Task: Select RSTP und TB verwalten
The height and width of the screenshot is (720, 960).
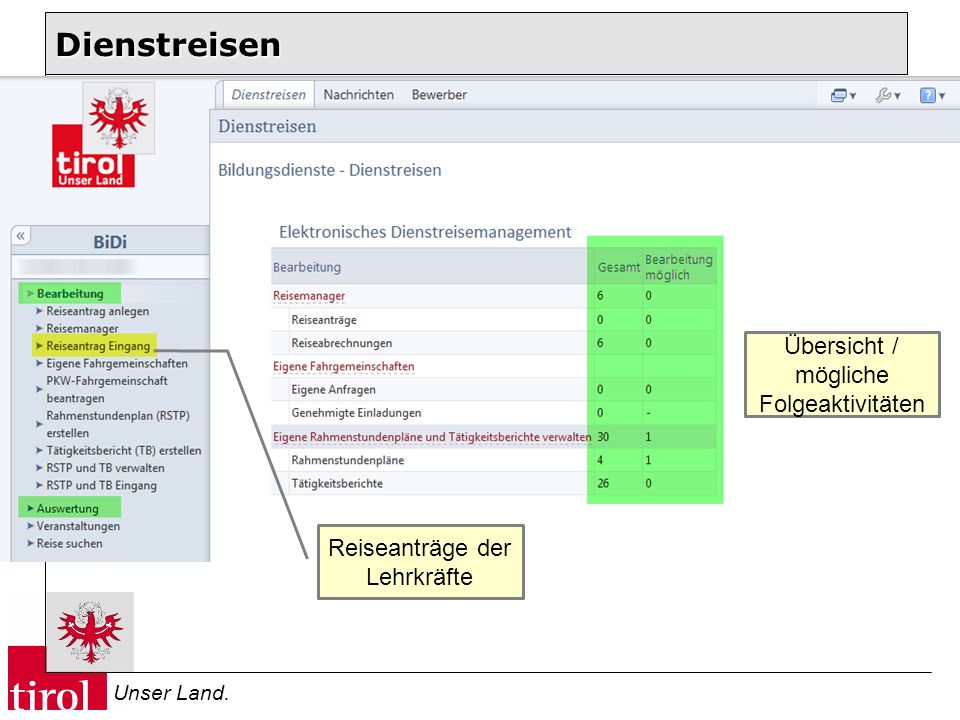Action: click(x=105, y=468)
